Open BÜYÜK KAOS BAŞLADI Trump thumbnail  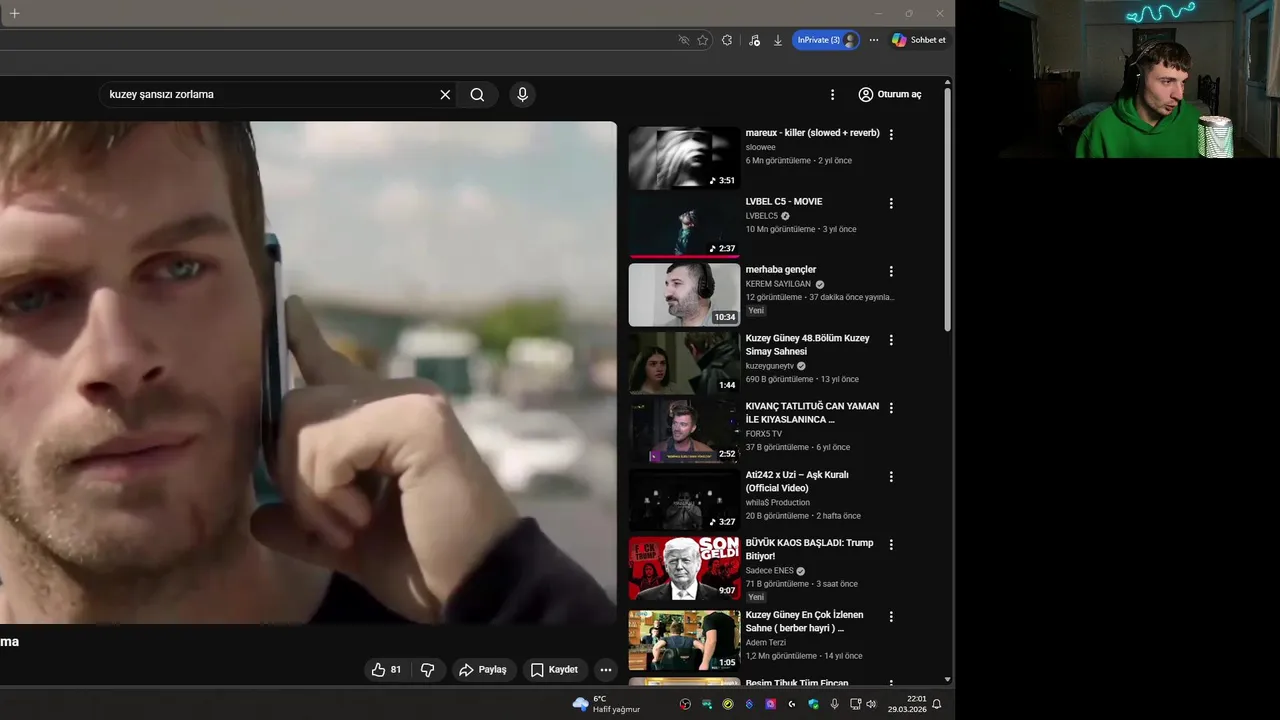[x=684, y=568]
